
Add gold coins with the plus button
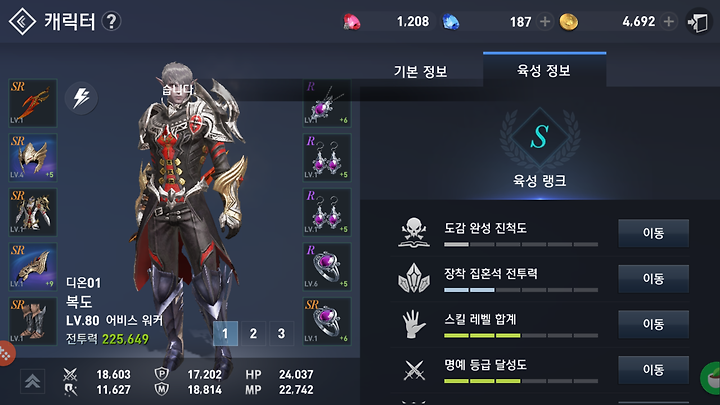[669, 22]
